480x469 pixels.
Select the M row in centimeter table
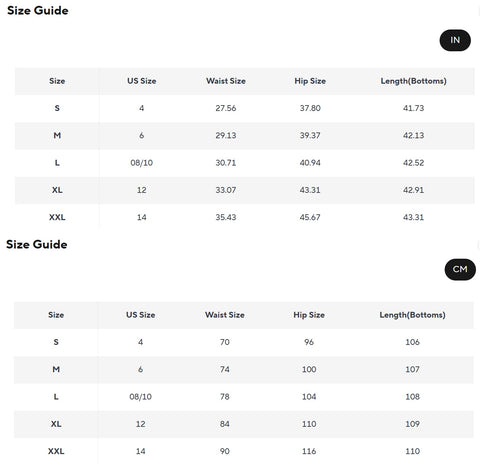[x=244, y=369]
